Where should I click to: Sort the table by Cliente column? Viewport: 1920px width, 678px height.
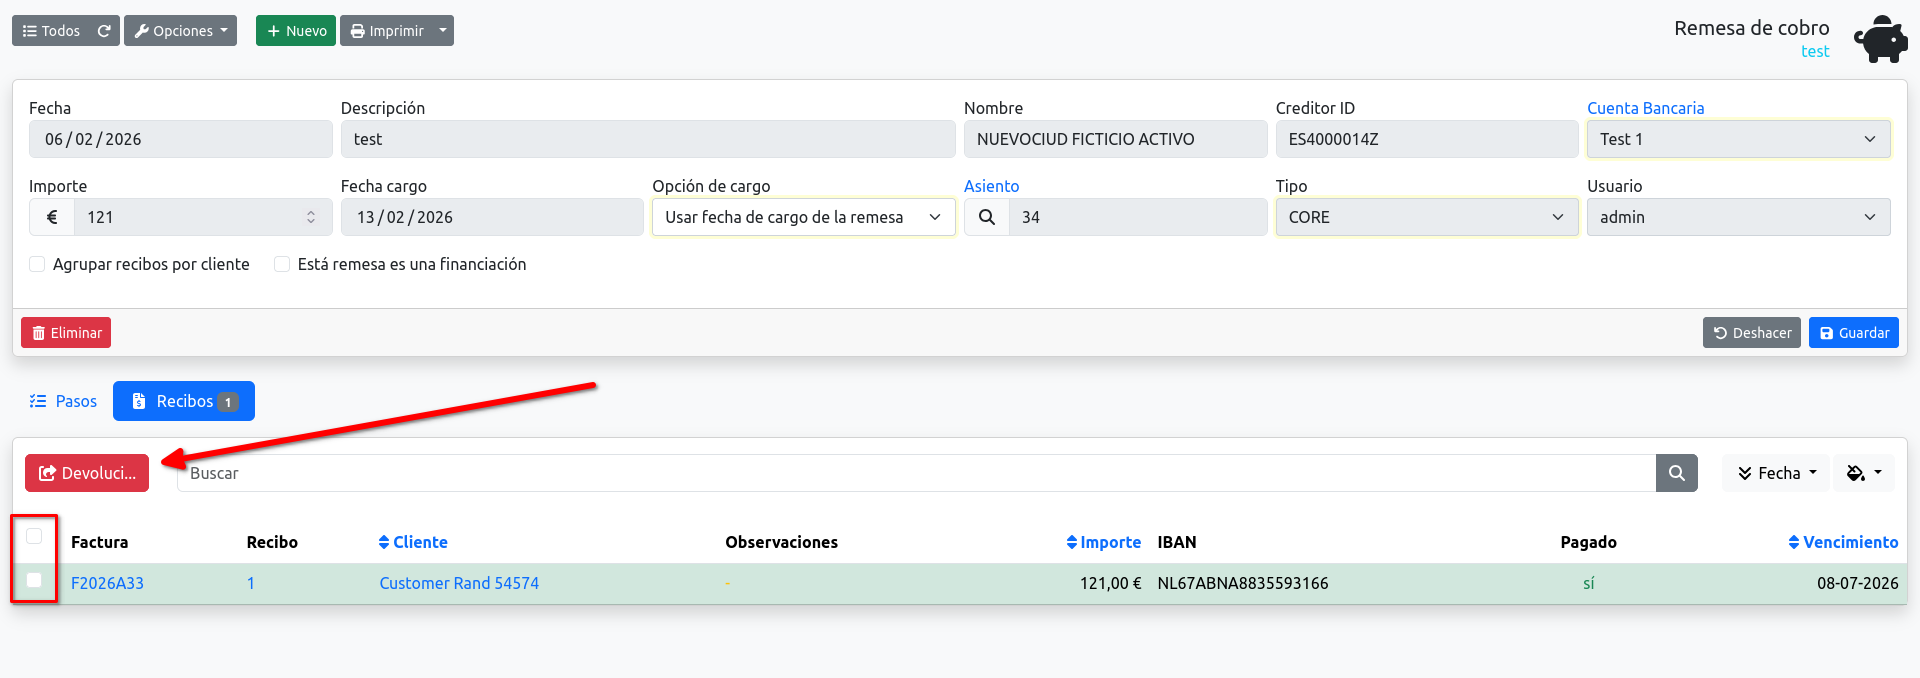click(x=413, y=542)
